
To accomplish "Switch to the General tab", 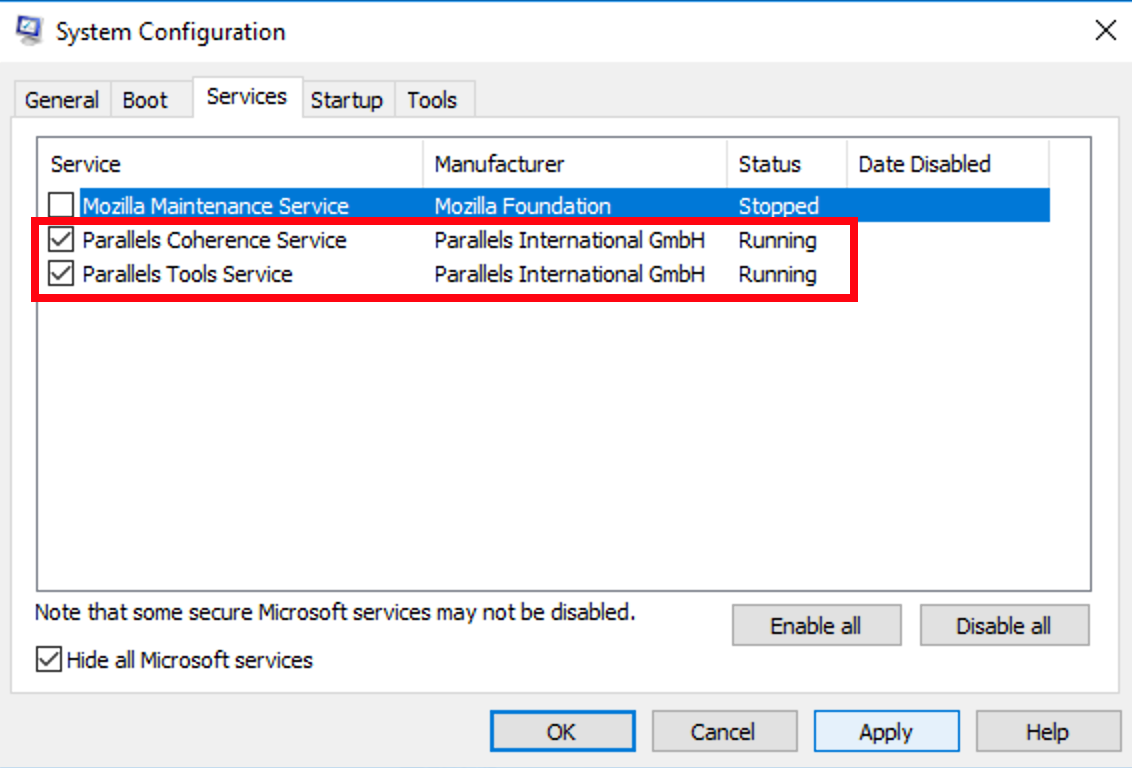I will tap(62, 100).
